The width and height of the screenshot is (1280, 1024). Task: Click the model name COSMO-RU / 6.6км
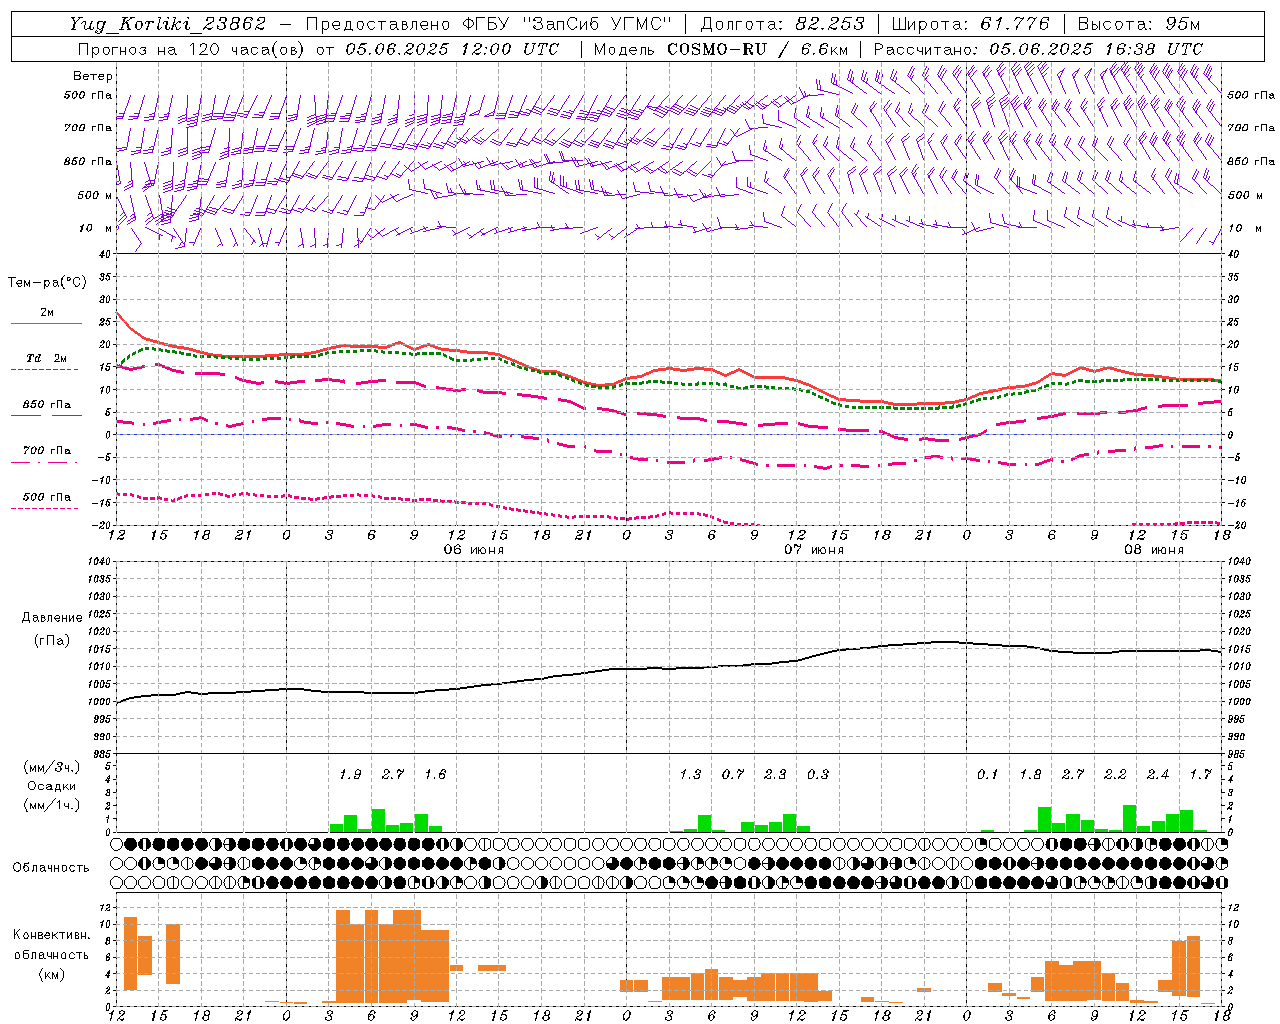[758, 49]
